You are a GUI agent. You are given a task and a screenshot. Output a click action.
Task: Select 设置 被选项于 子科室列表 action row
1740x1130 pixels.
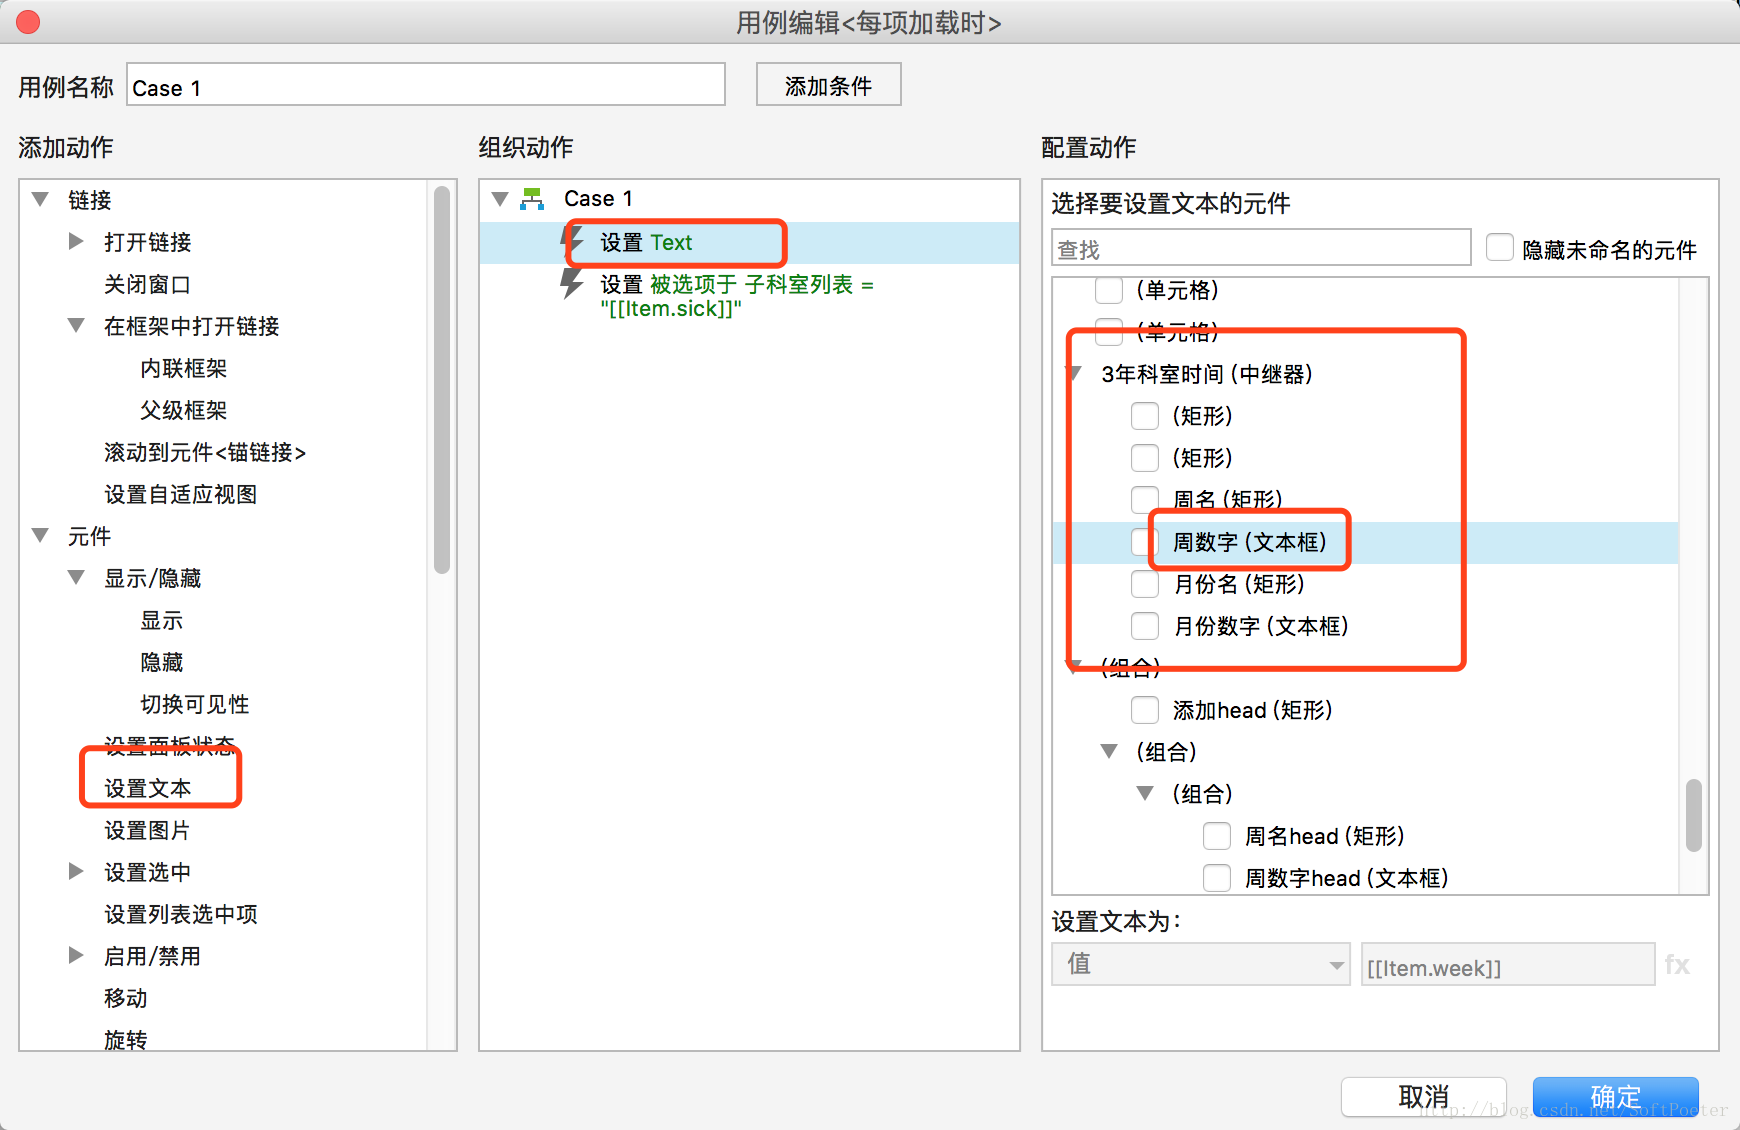[749, 296]
